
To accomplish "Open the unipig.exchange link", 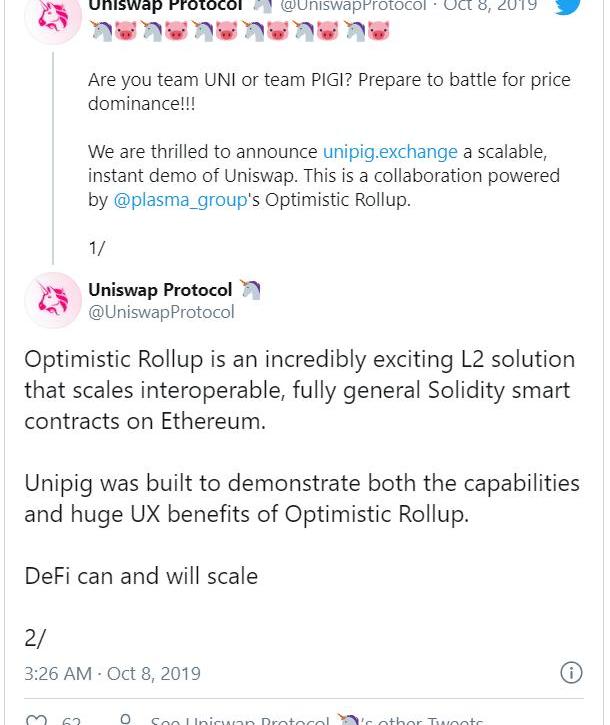I will tap(390, 152).
